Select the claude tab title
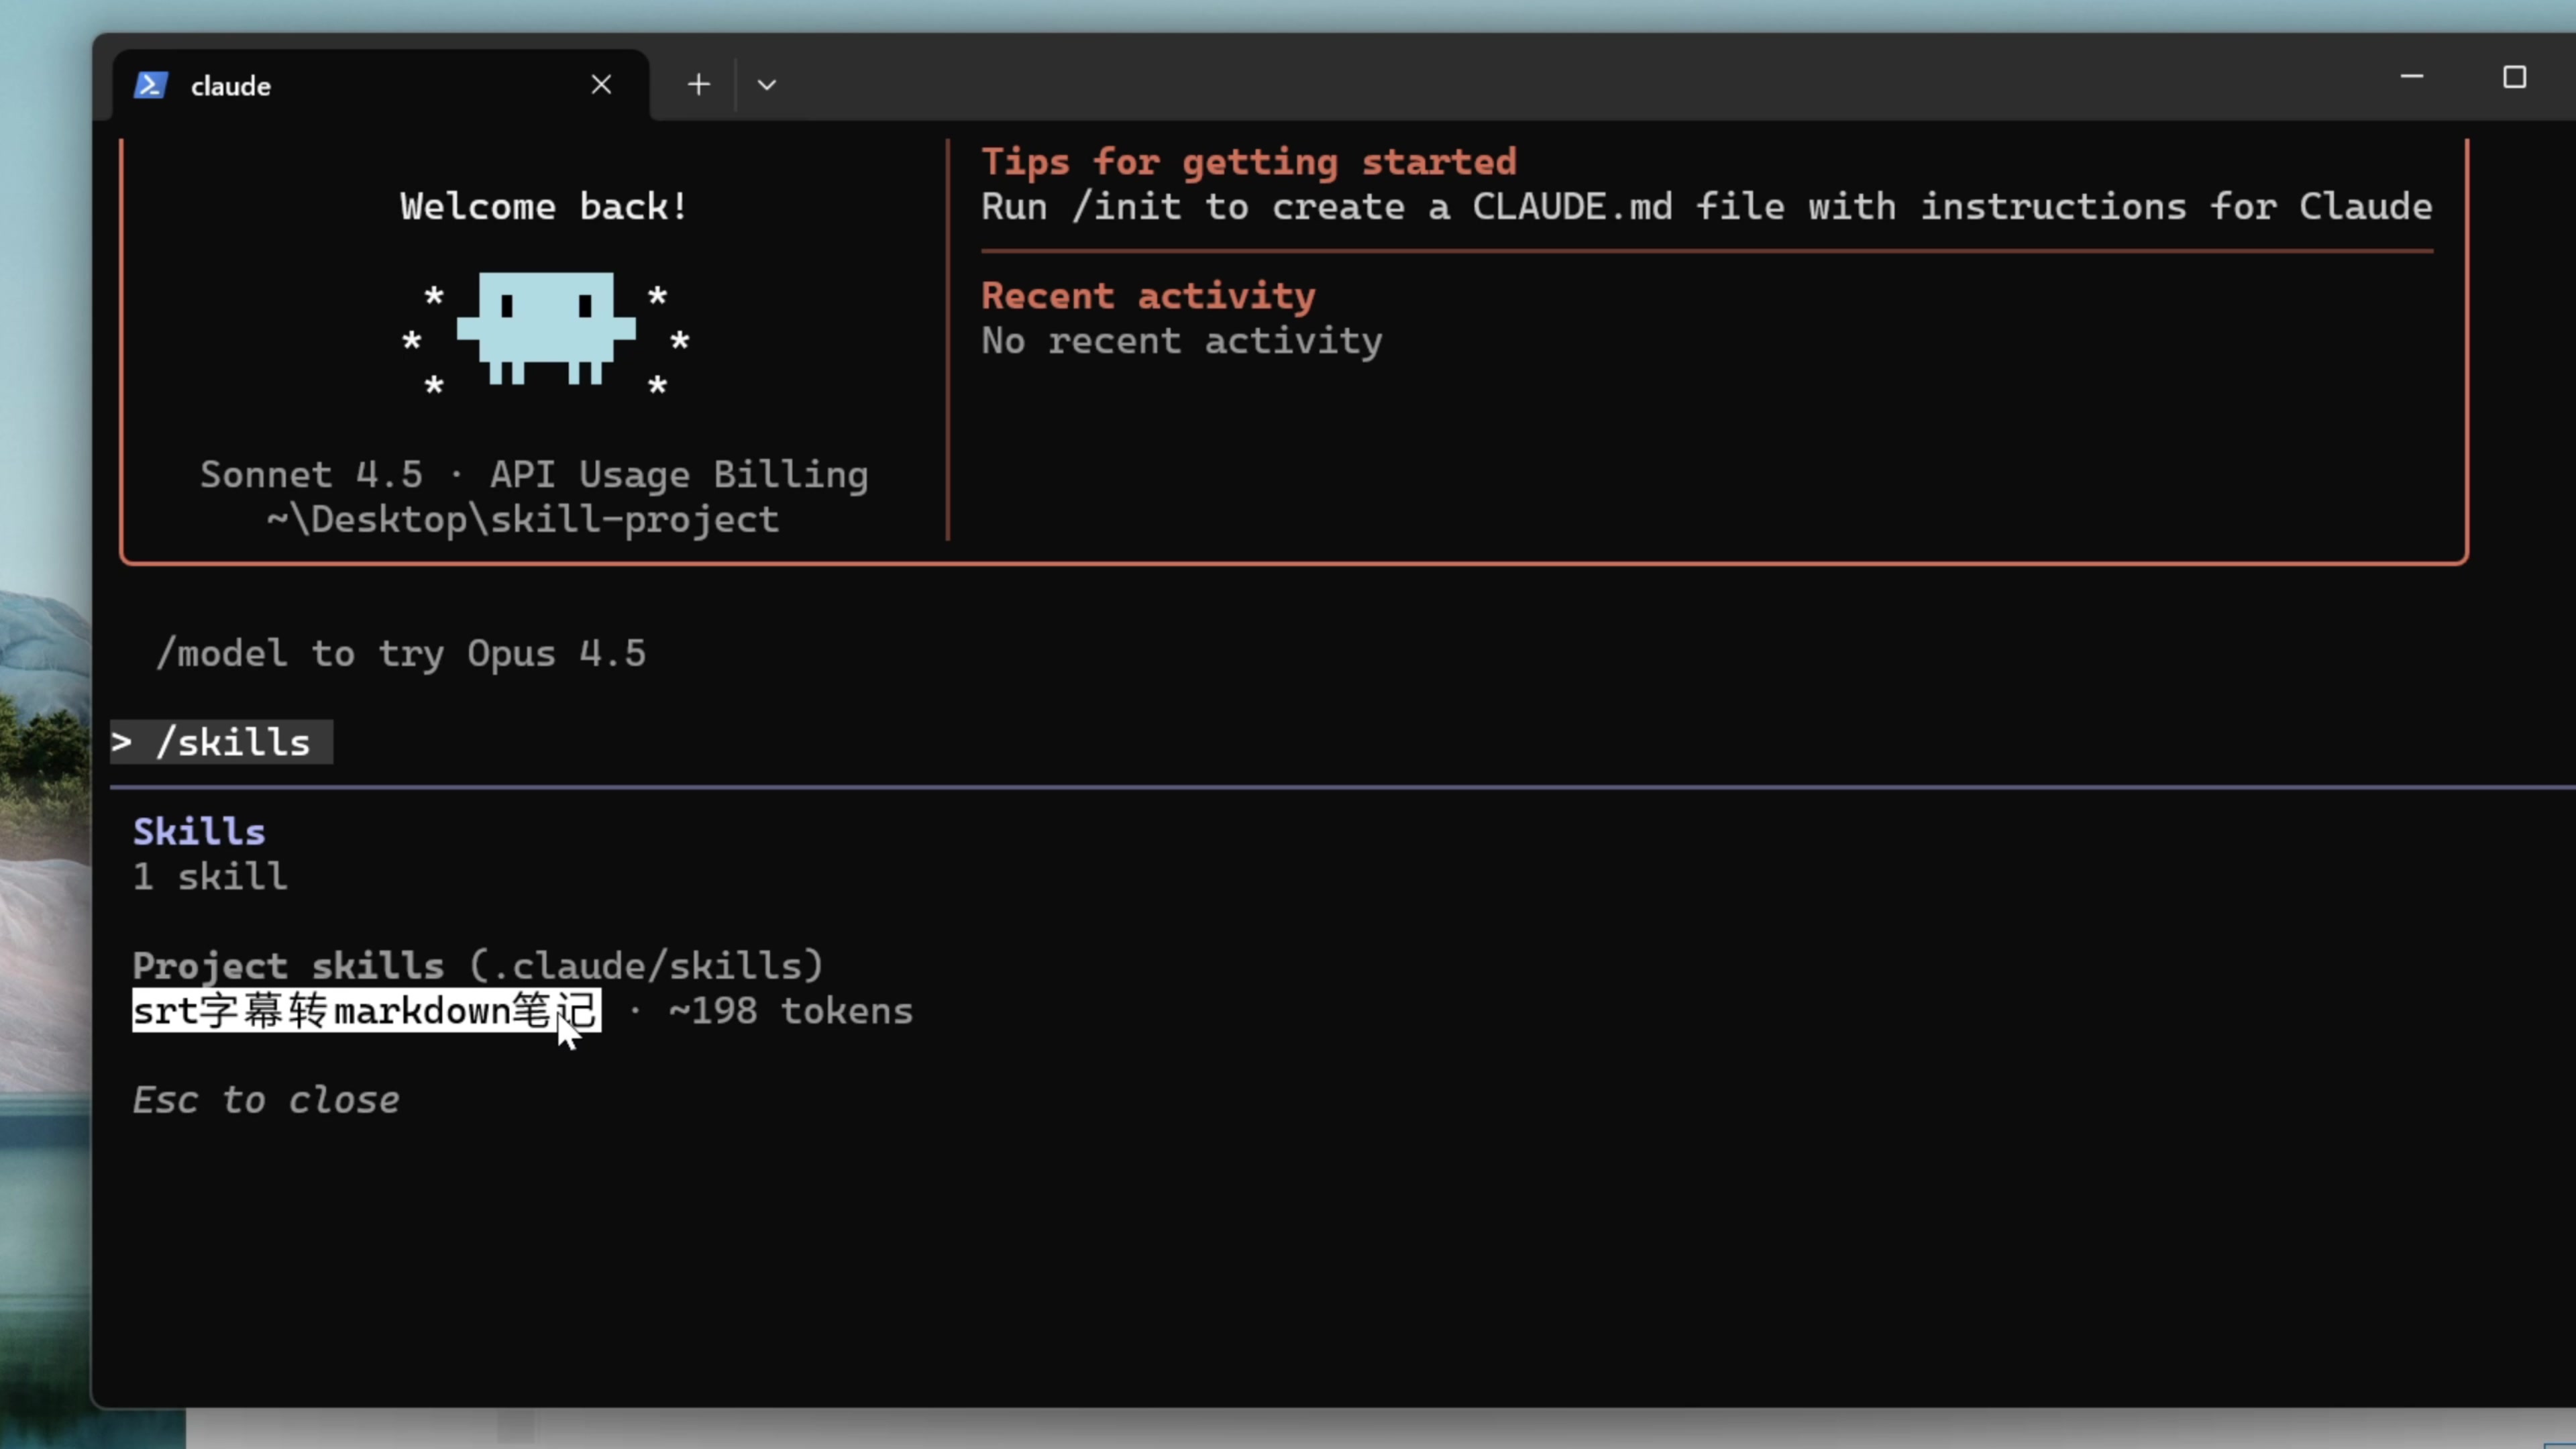 231,86
